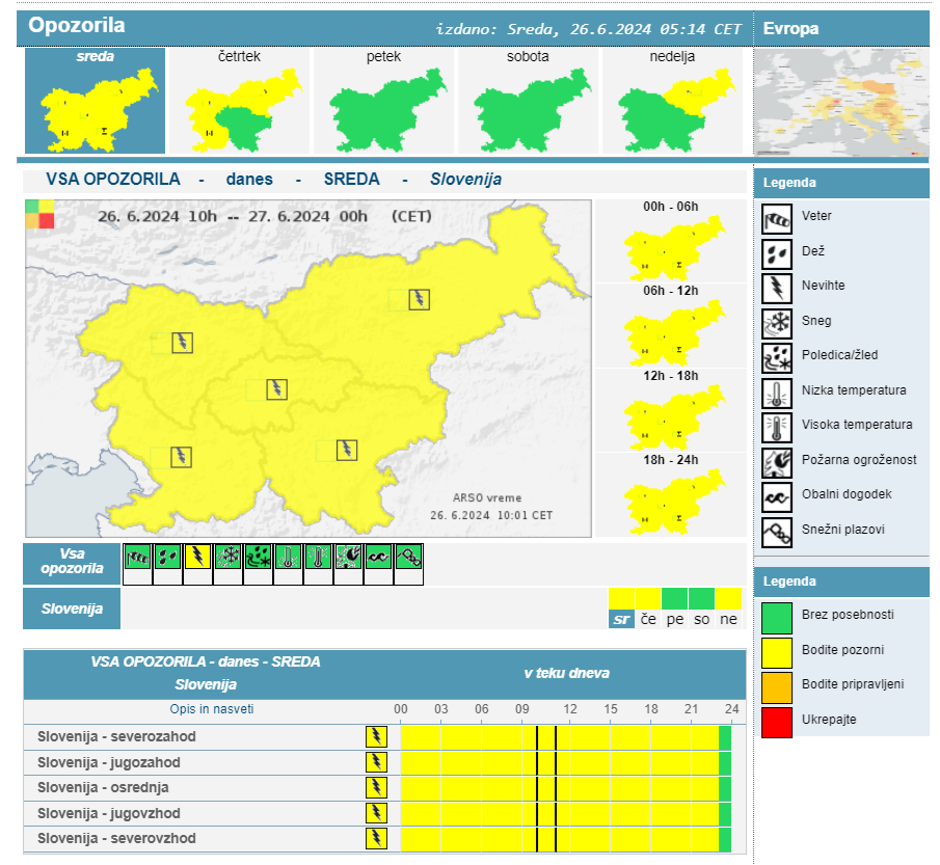Image resolution: width=940 pixels, height=865 pixels.
Task: Click the thunderstorm icon on the northwest map region
Action: coord(180,341)
